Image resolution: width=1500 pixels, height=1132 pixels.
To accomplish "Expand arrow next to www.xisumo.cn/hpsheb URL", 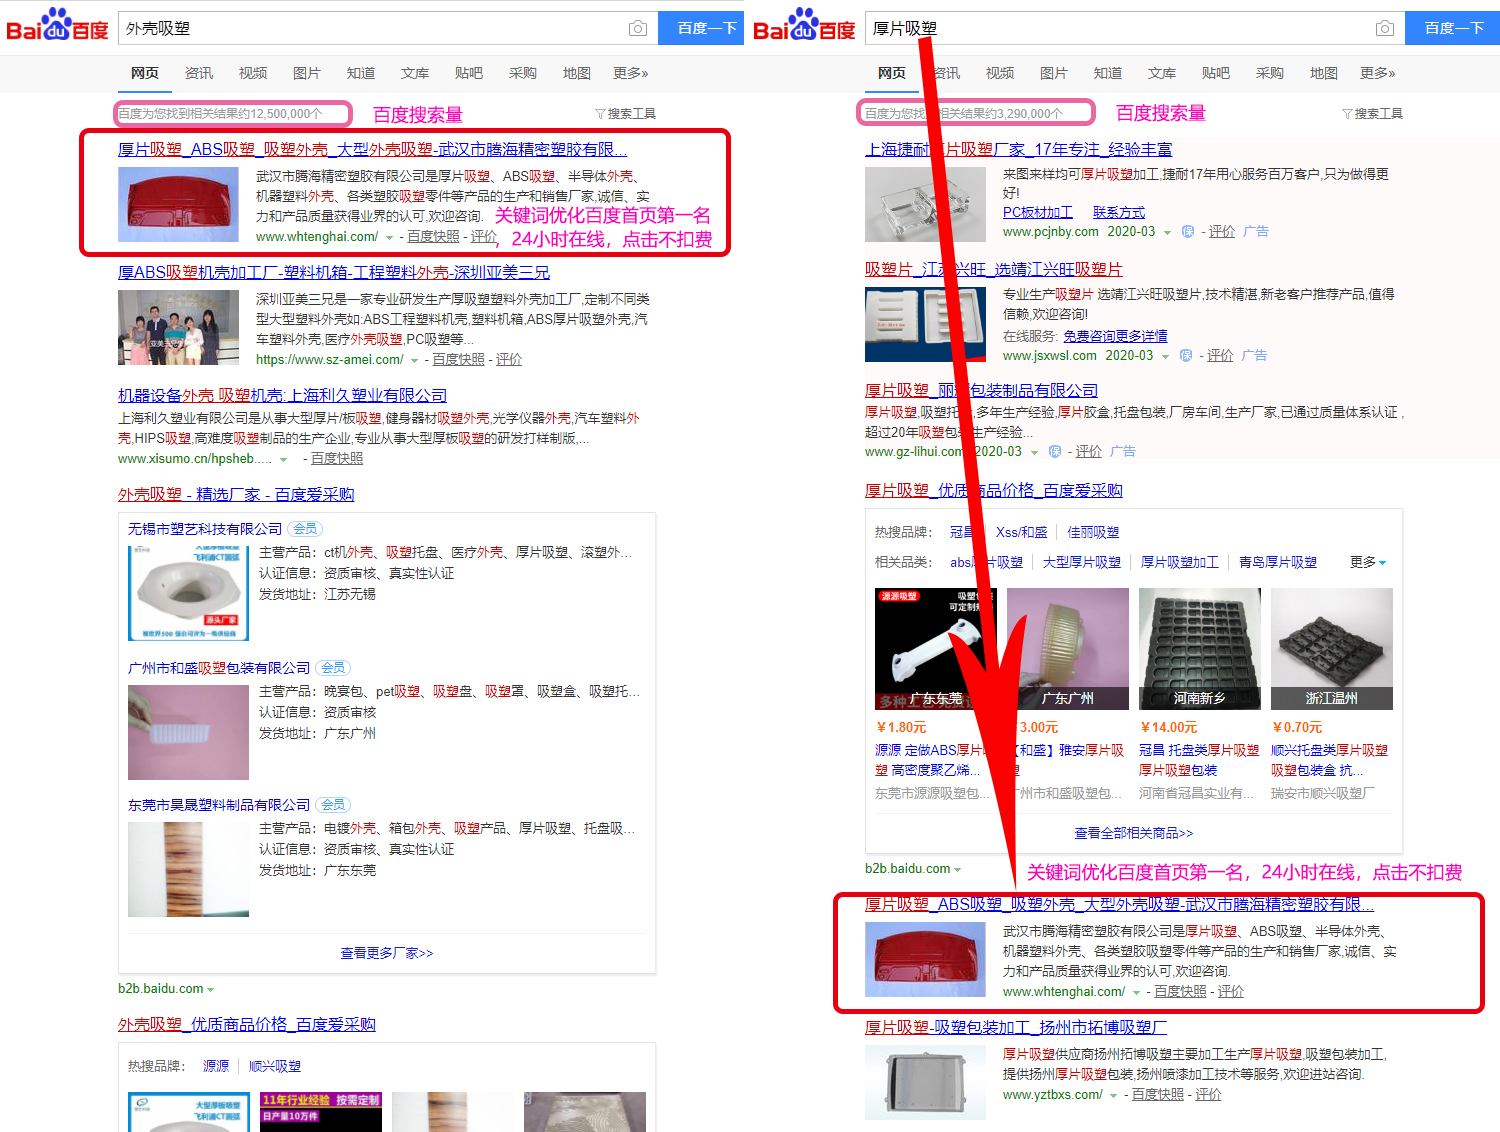I will (x=283, y=460).
